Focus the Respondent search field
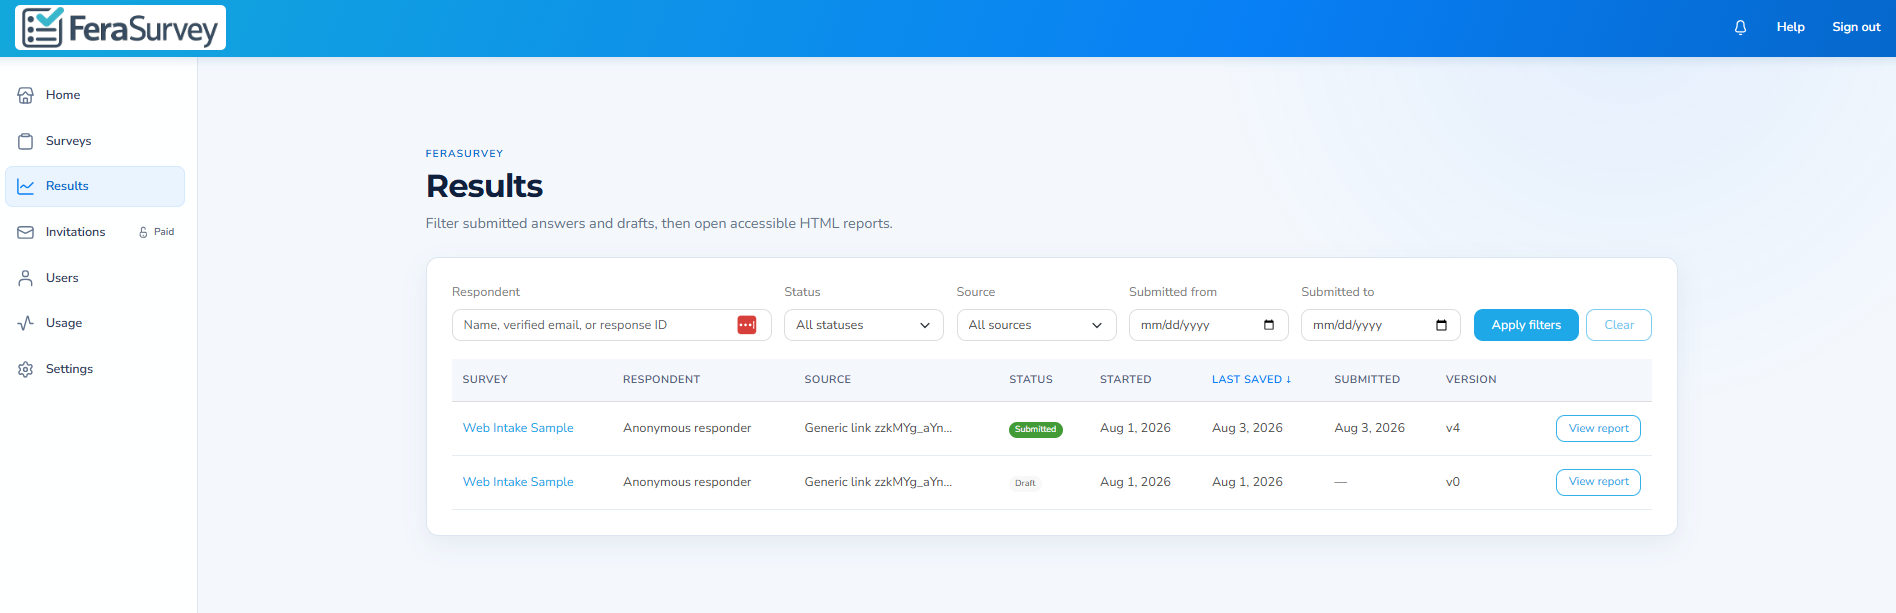The image size is (1896, 613). [611, 325]
